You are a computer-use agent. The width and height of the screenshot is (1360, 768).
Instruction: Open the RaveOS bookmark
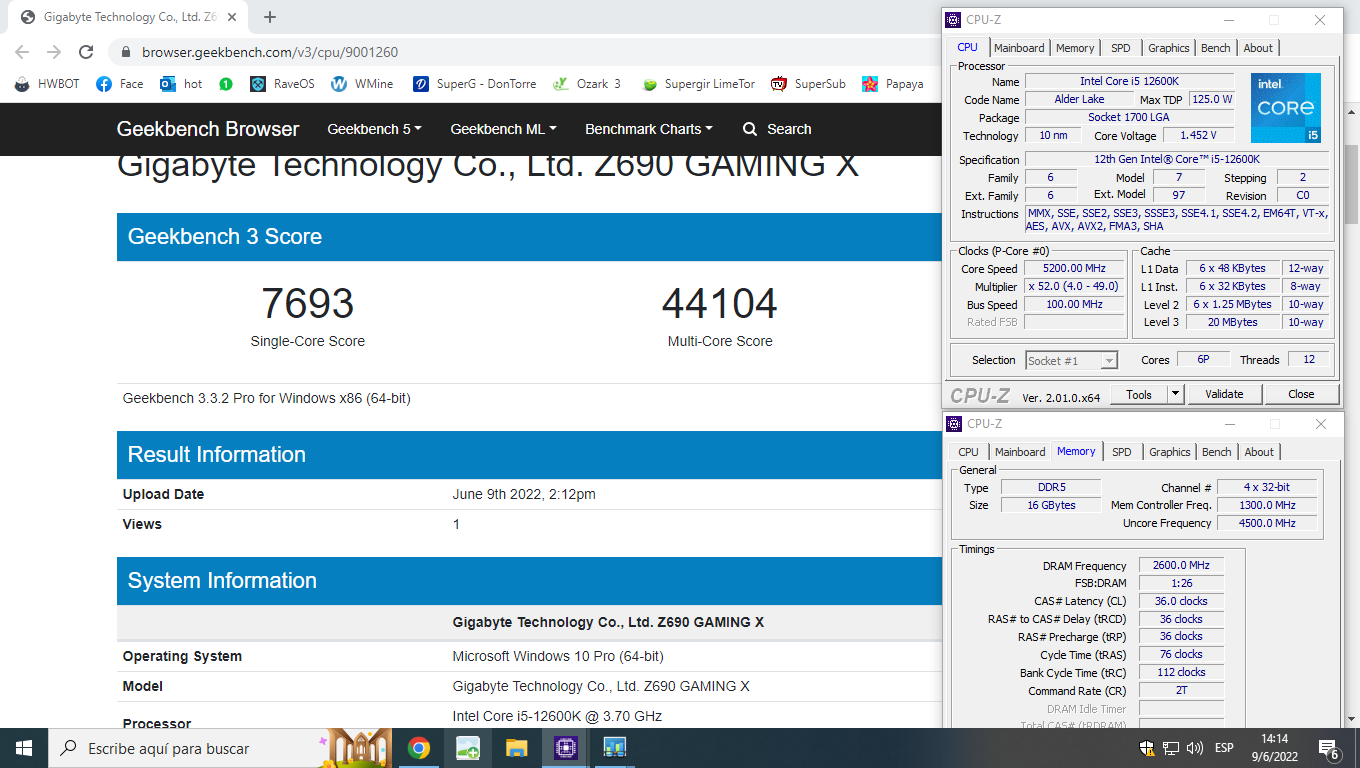(x=282, y=84)
